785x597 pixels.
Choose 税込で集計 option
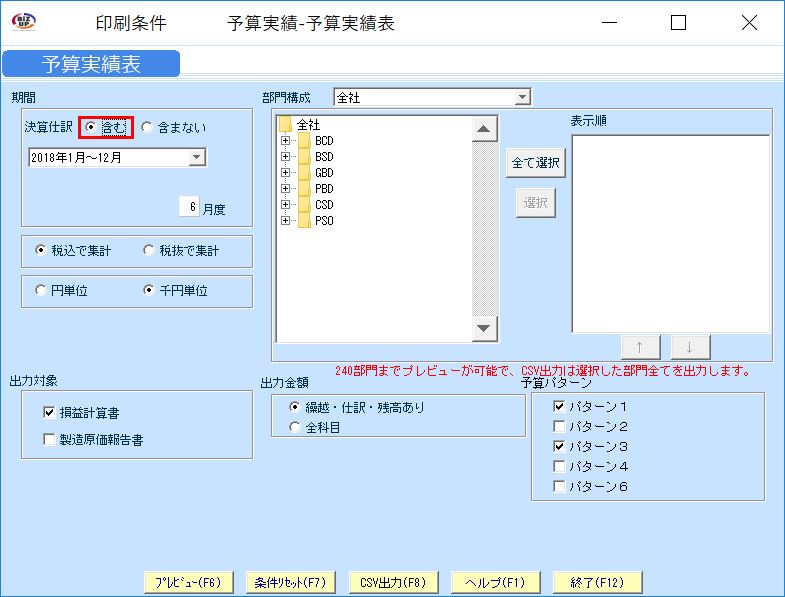(41, 250)
